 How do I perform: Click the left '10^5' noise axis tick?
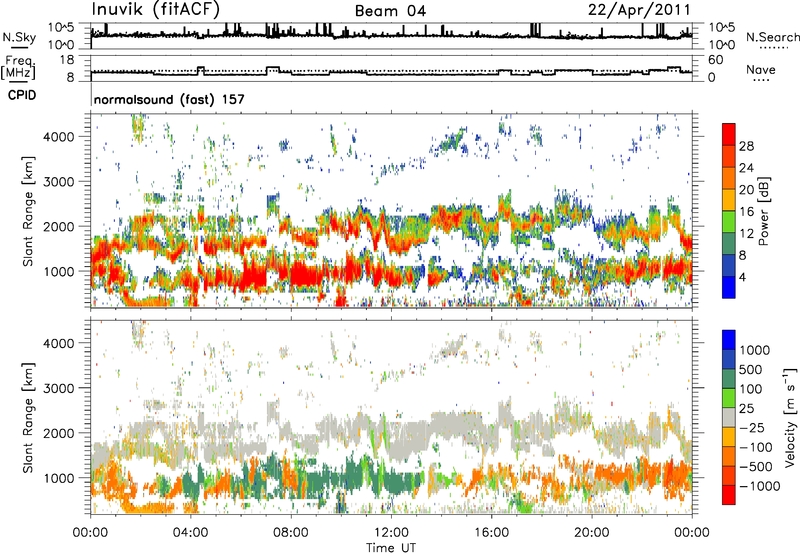61,27
